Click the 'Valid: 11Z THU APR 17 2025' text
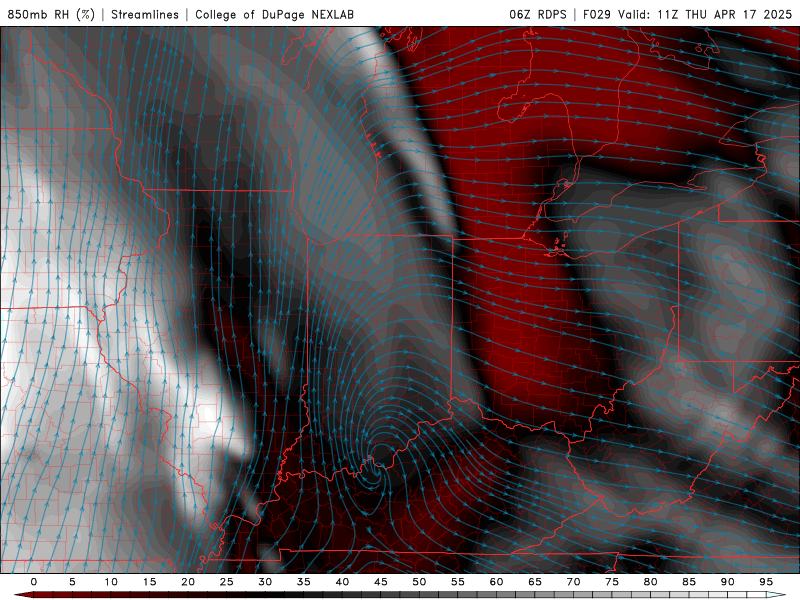The width and height of the screenshot is (800, 600). point(705,14)
